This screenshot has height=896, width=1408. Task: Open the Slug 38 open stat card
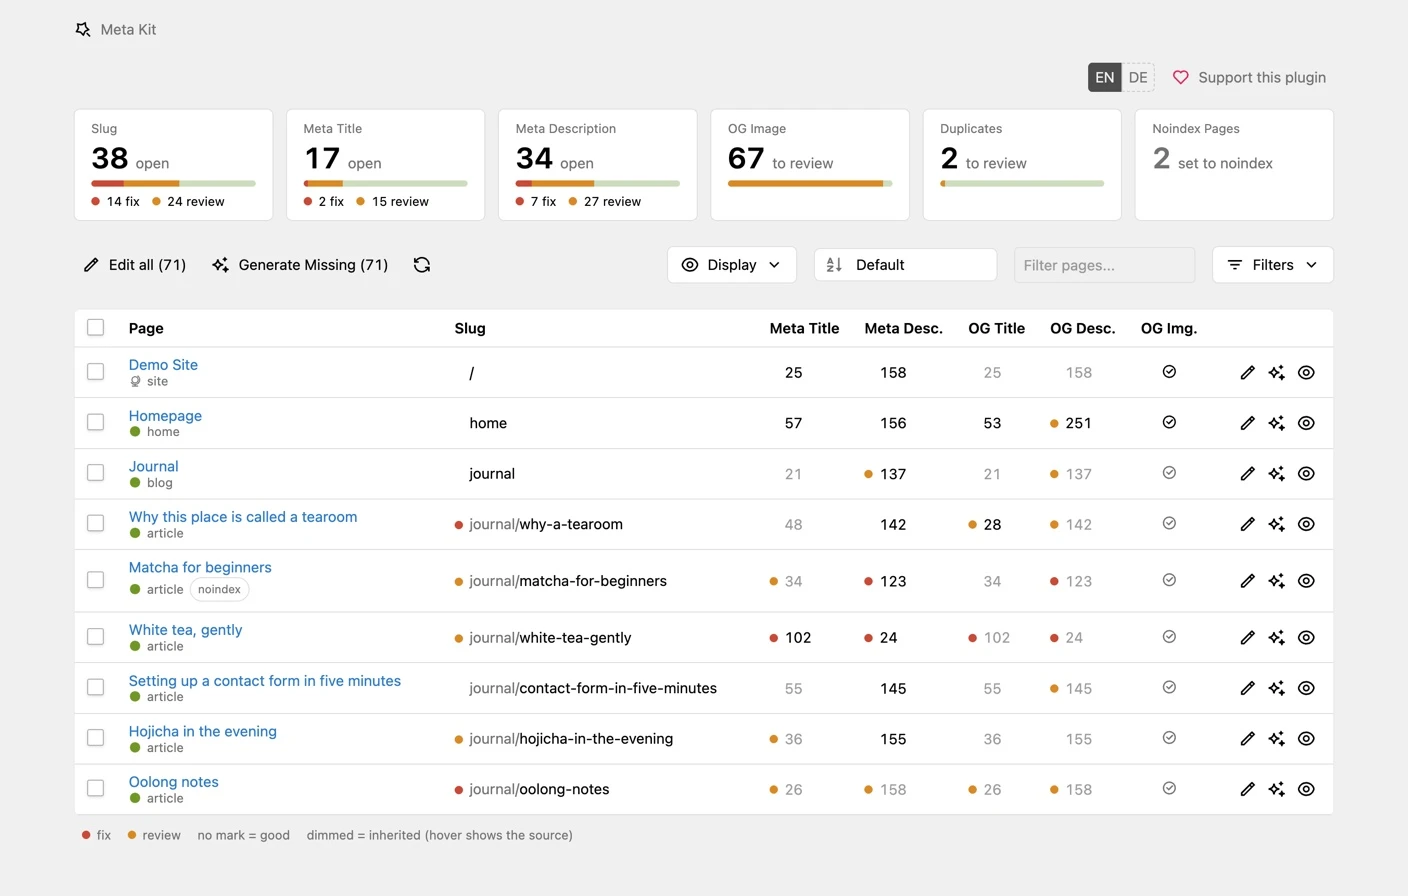pyautogui.click(x=174, y=165)
